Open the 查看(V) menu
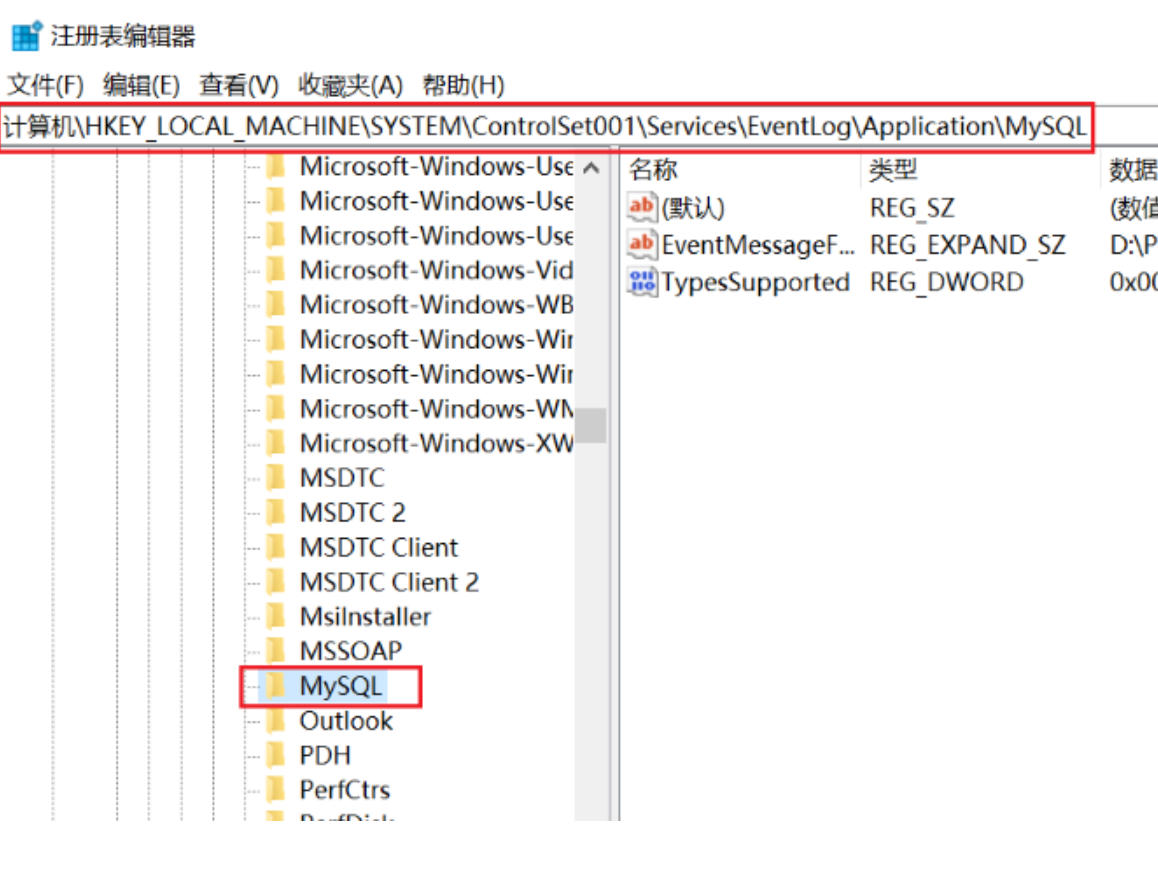Viewport: 1158px width, 869px height. coord(238,86)
